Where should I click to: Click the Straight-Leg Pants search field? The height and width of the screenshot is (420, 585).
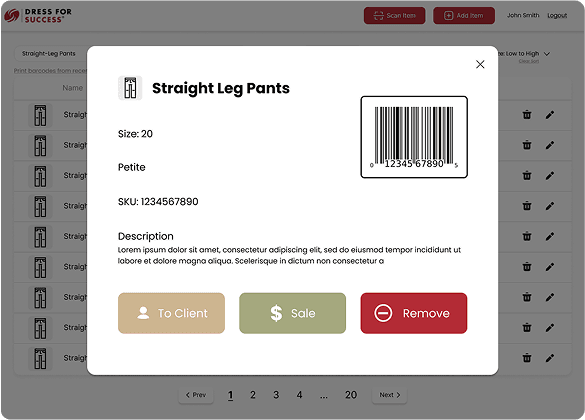[51, 54]
